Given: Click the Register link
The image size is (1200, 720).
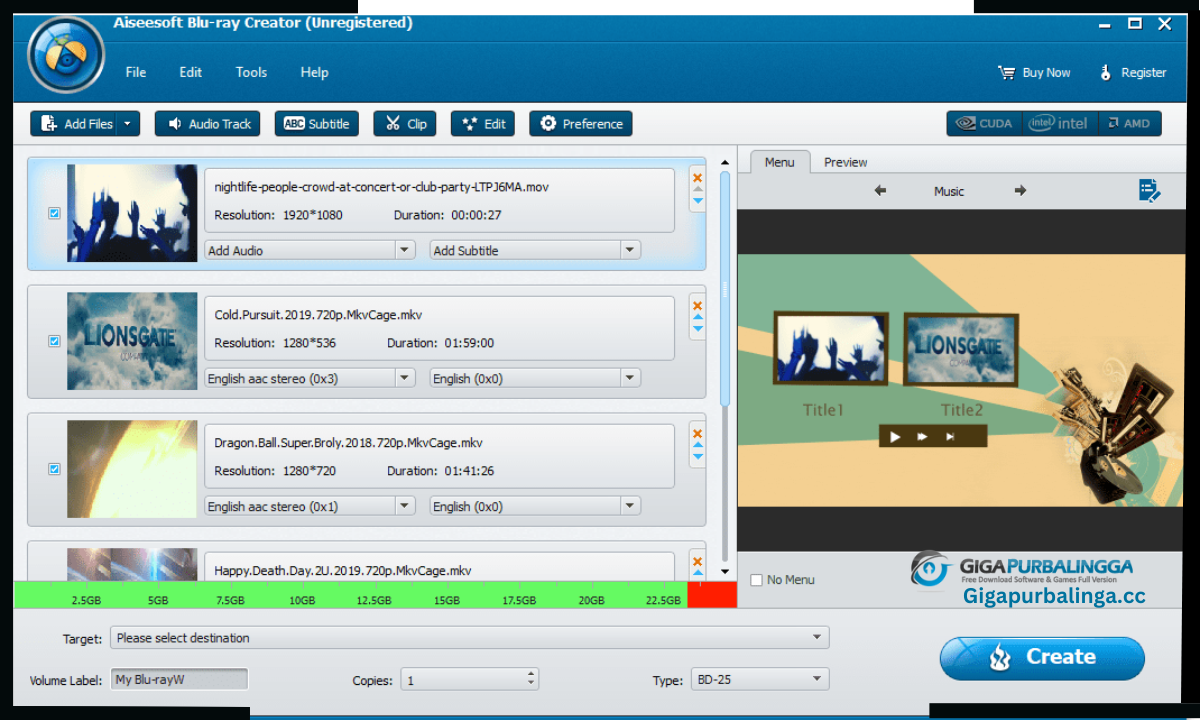Looking at the screenshot, I should tap(1133, 72).
